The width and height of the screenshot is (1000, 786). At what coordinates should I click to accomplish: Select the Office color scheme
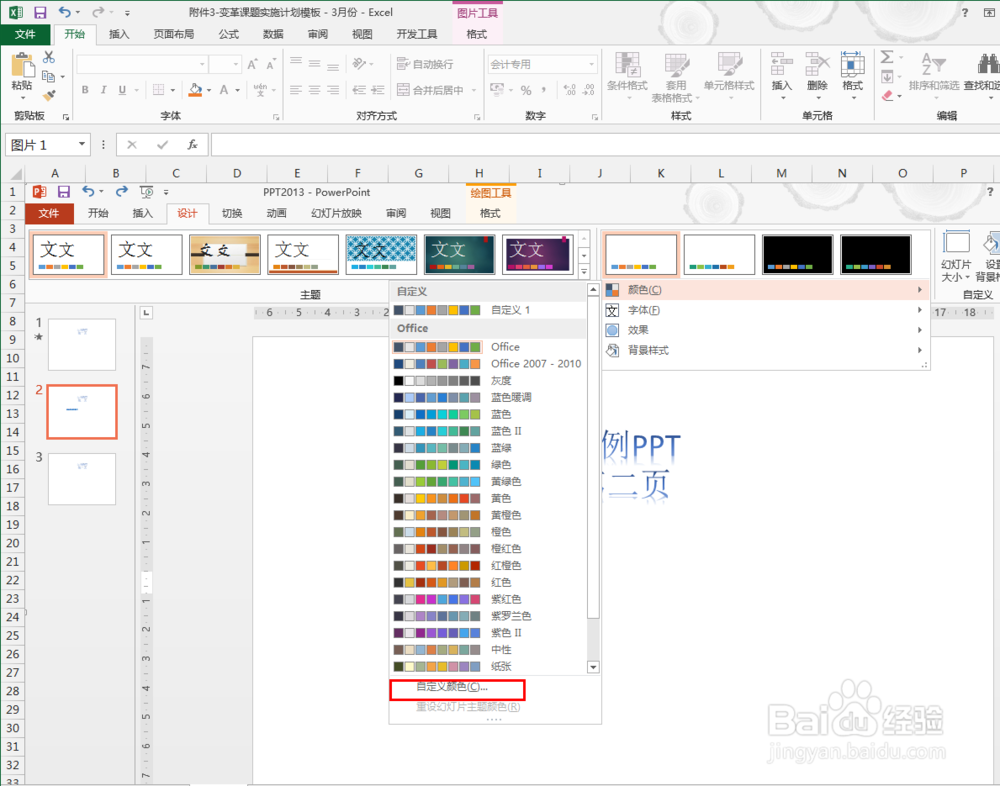click(487, 346)
